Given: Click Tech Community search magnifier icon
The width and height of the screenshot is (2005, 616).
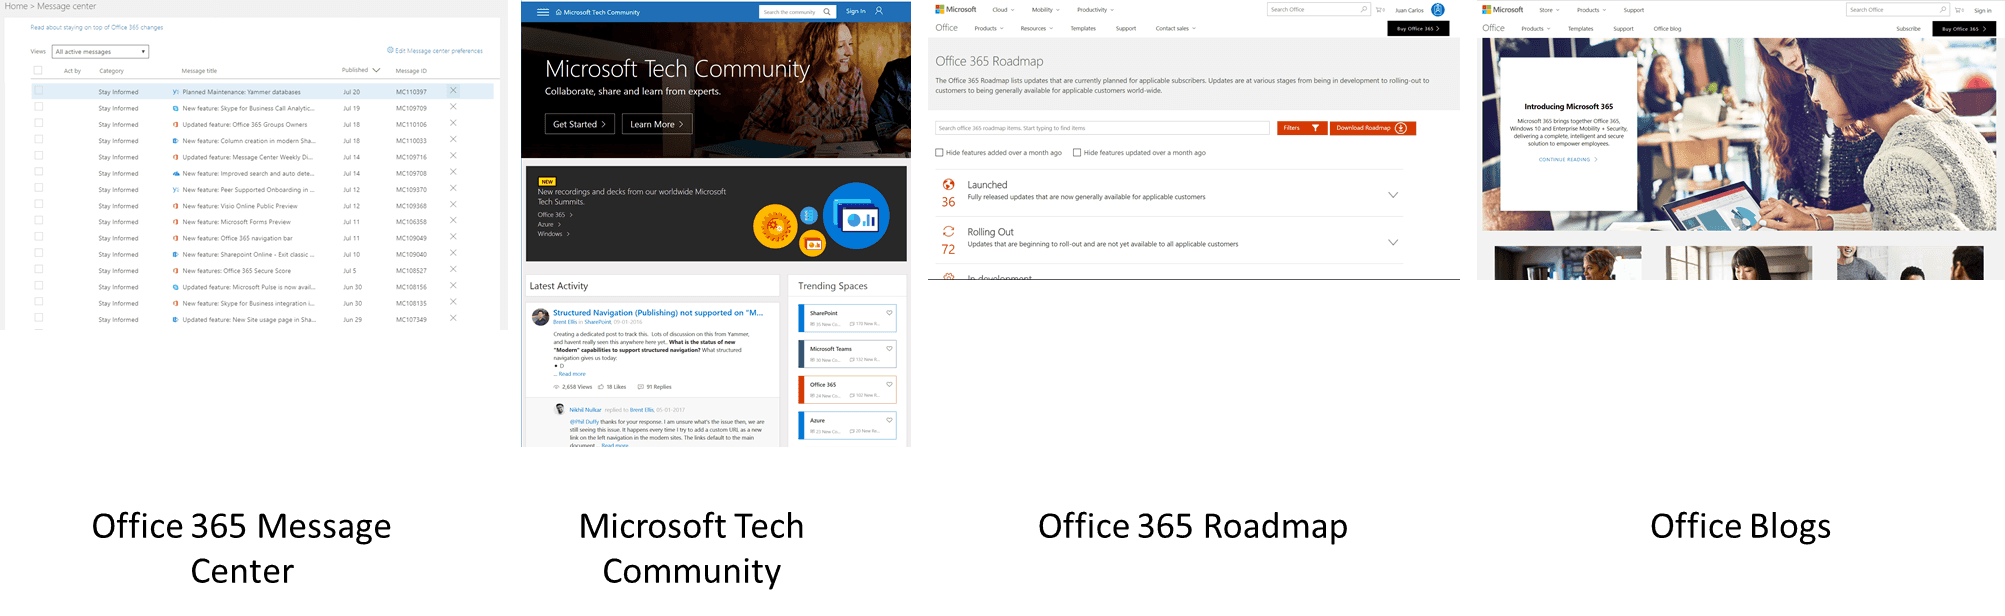Looking at the screenshot, I should [x=827, y=12].
